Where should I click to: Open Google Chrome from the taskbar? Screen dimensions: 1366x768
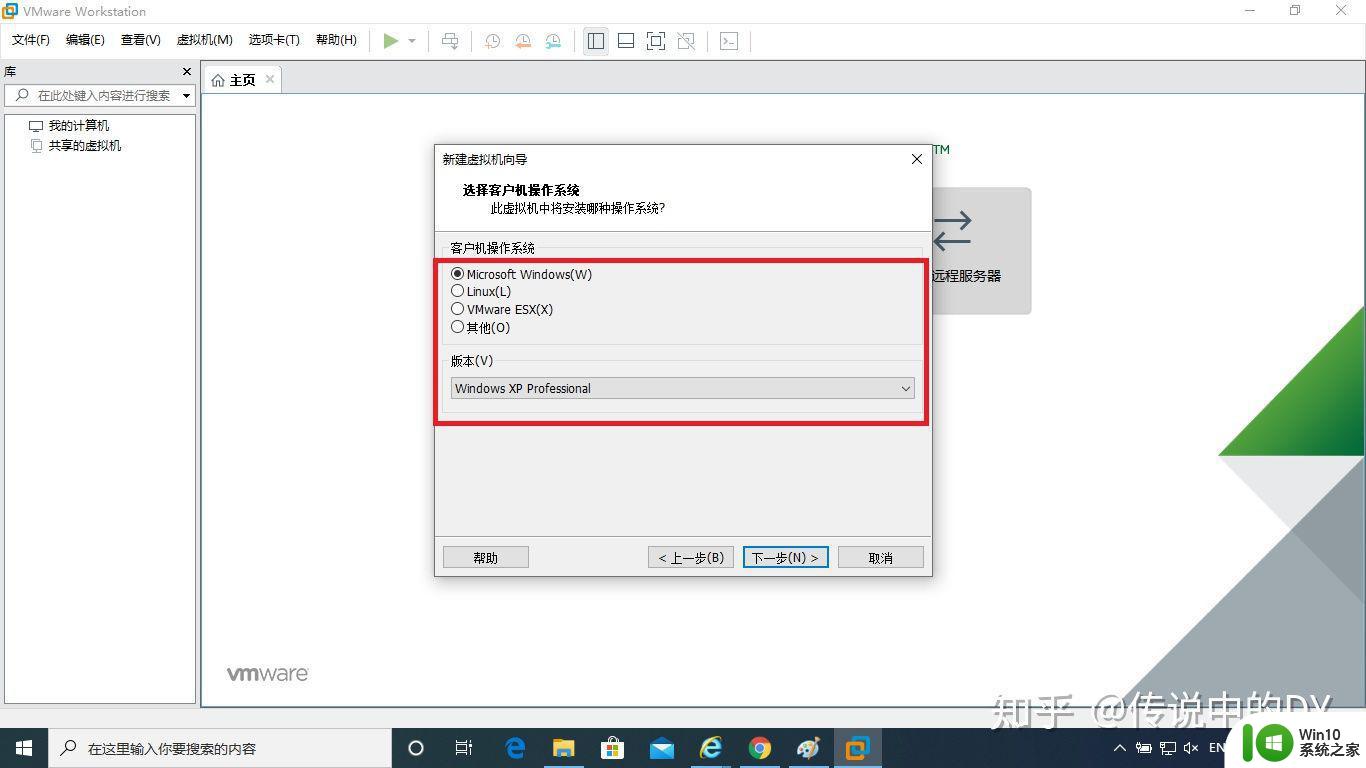coord(759,748)
